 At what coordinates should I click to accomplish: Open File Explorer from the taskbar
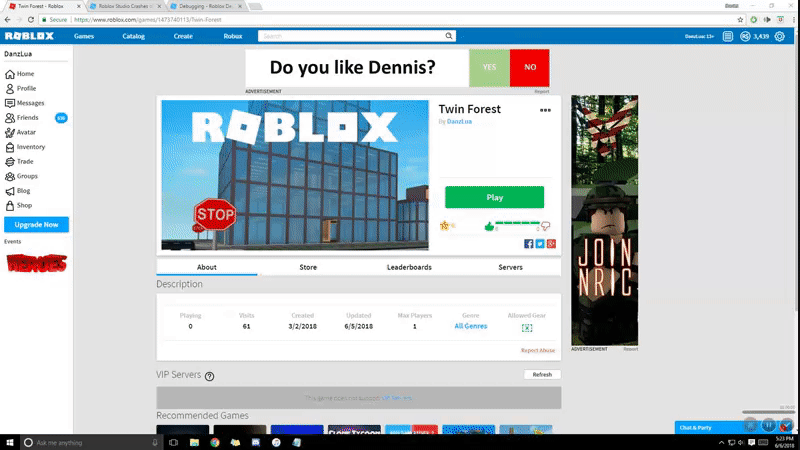click(x=194, y=442)
